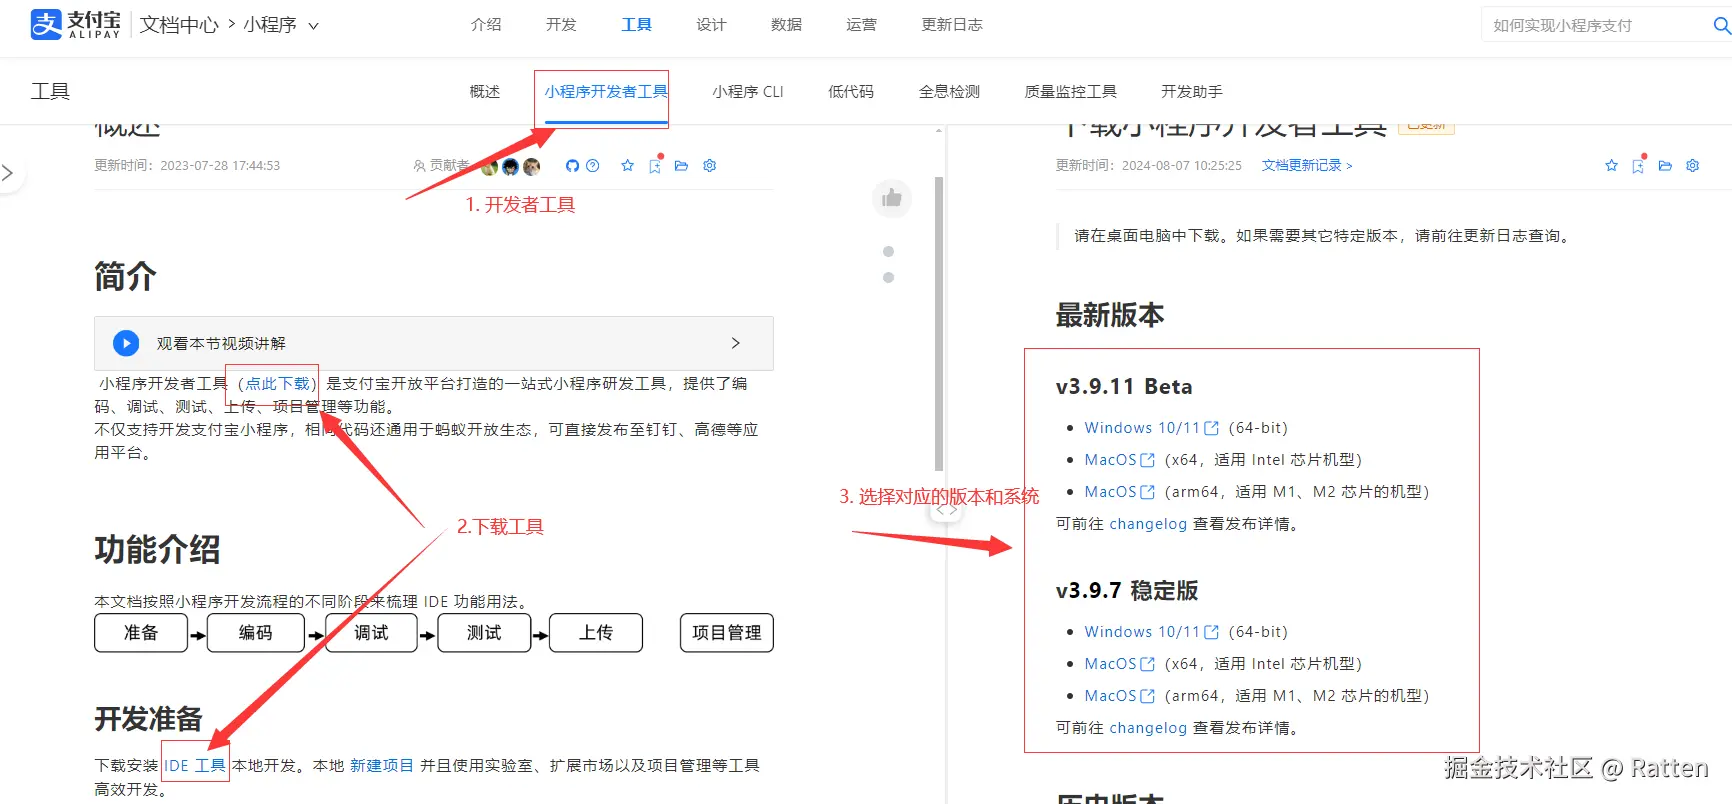This screenshot has width=1732, height=804.
Task: Click the 准备 flow step box
Action: [x=141, y=633]
